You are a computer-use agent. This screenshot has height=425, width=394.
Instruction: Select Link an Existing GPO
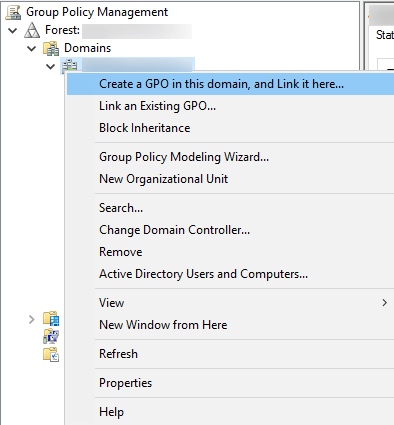click(x=230, y=106)
